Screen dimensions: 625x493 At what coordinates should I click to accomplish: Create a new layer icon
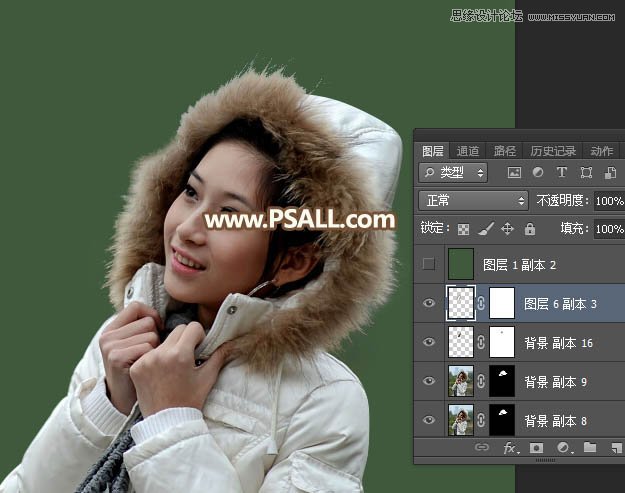617,448
